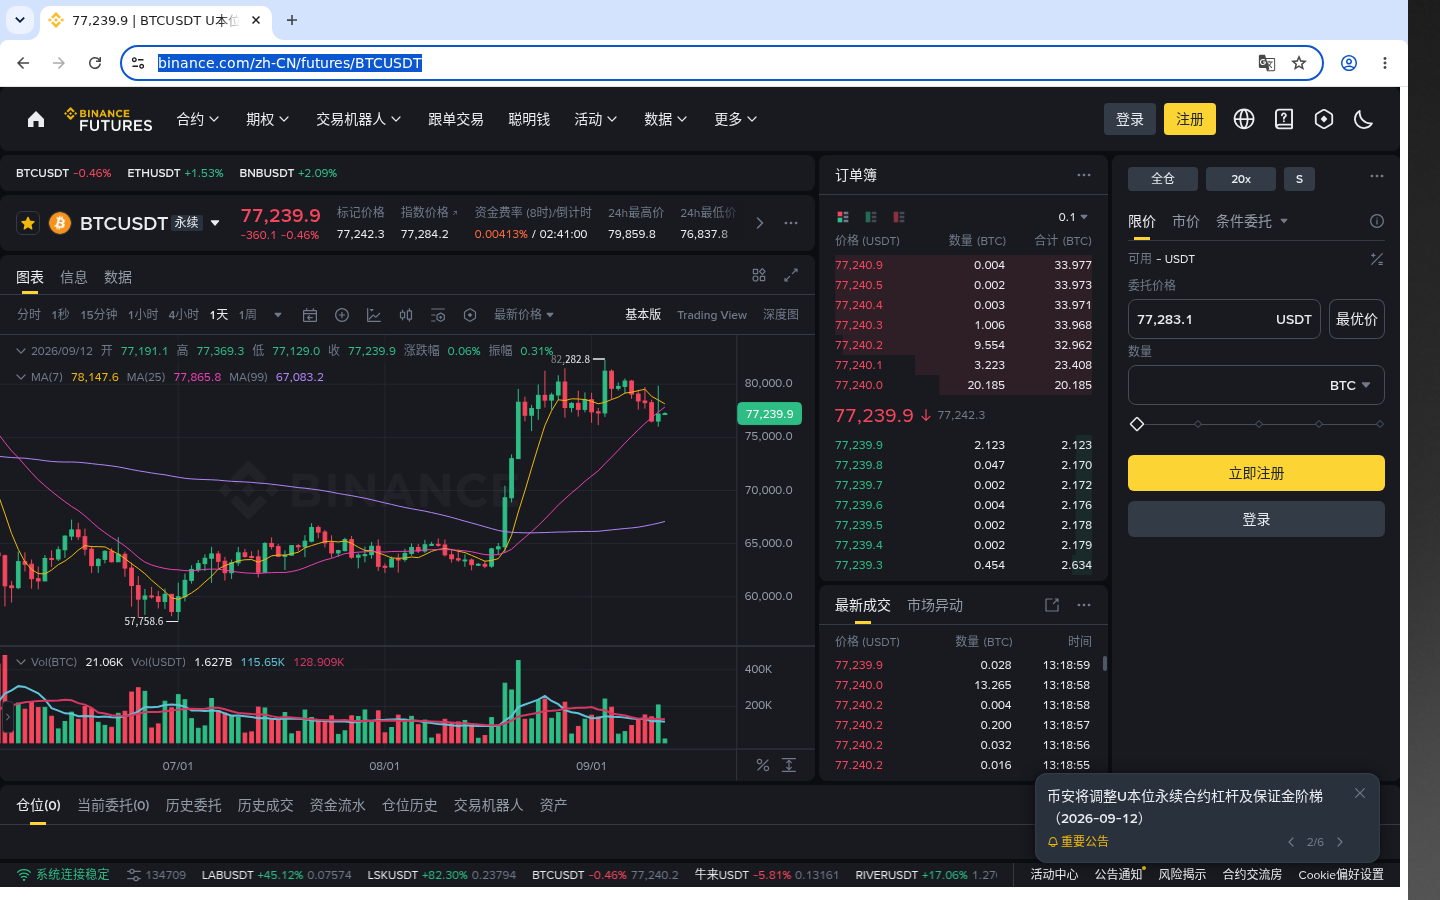This screenshot has height=900, width=1440.
Task: Open the chart indicators line-graph icon
Action: [x=374, y=315]
